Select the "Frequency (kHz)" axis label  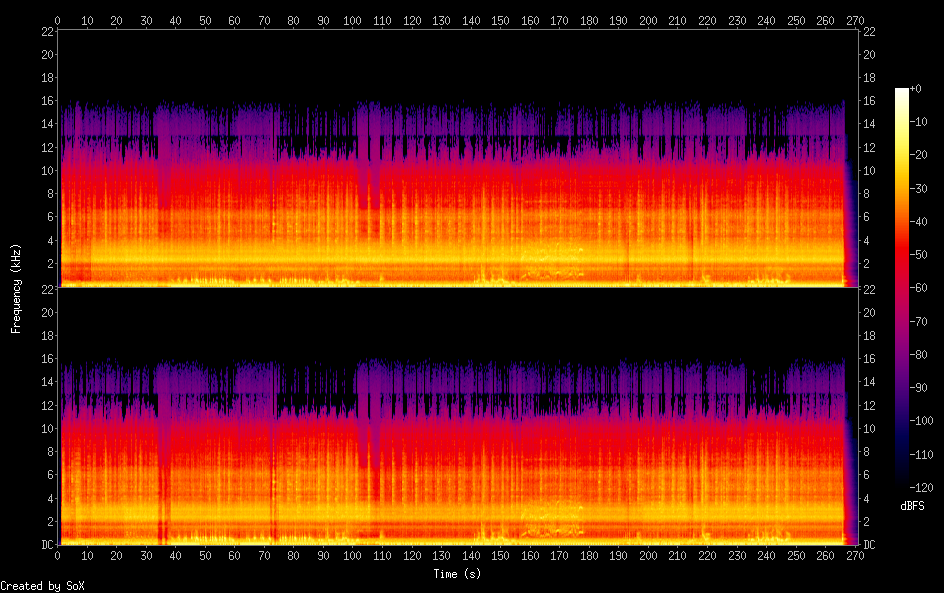pos(16,288)
